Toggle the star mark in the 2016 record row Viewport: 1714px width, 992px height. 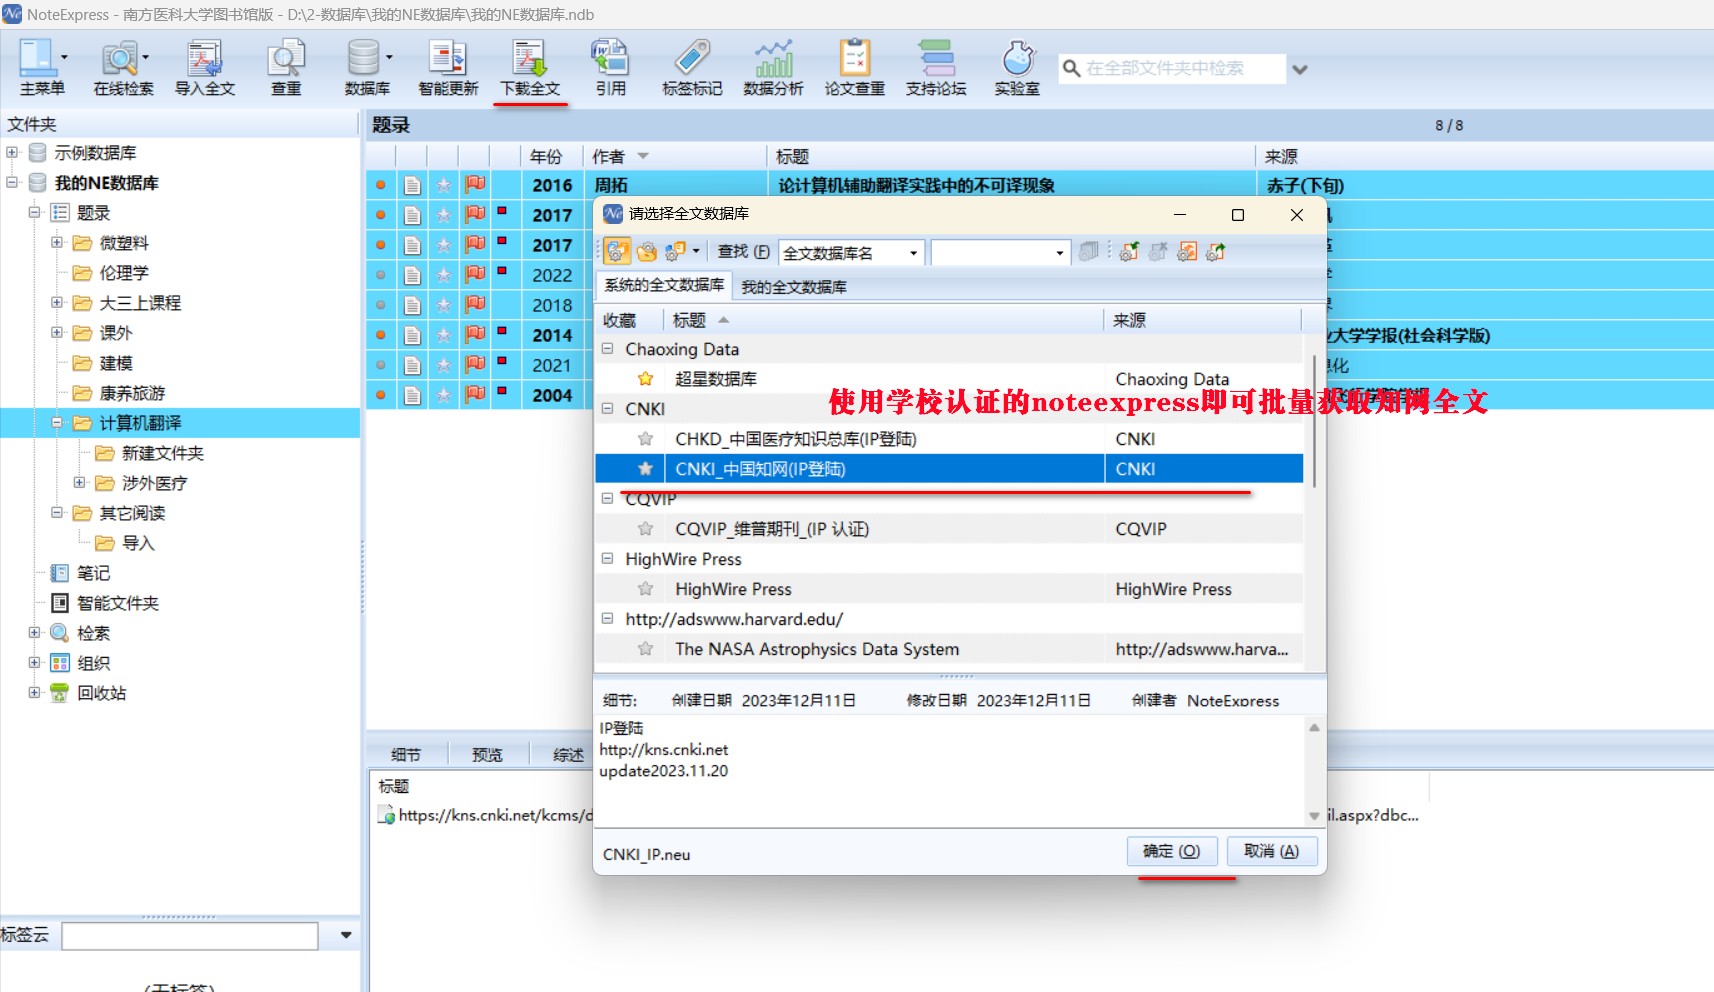[444, 185]
